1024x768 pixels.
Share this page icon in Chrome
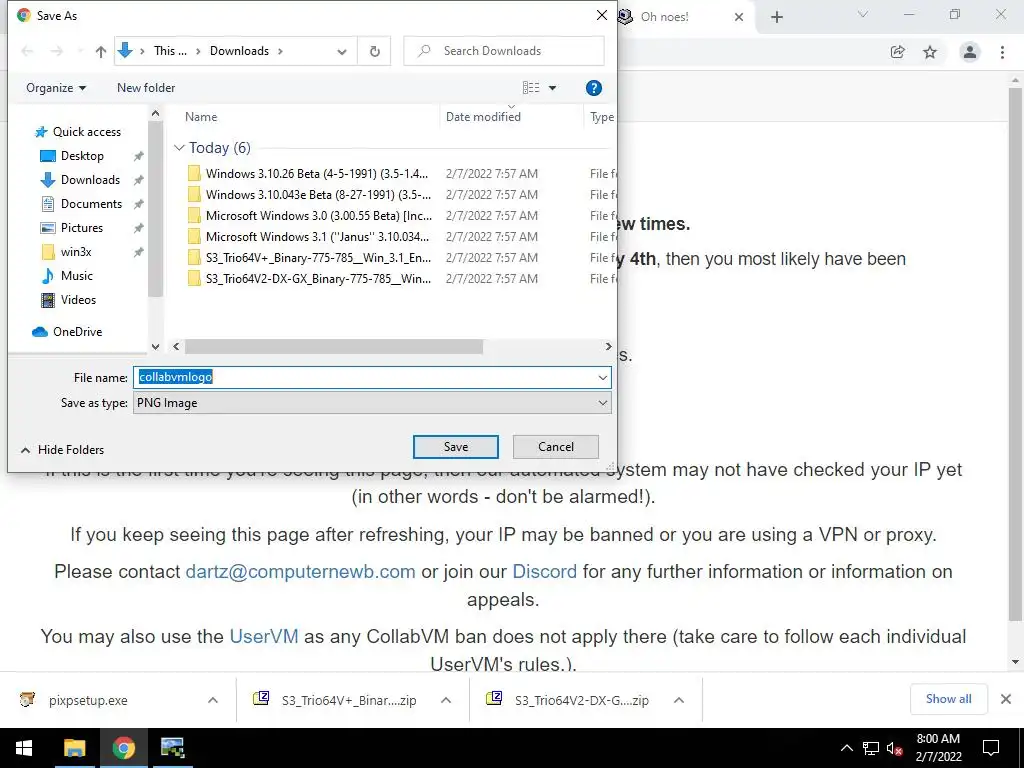(898, 52)
